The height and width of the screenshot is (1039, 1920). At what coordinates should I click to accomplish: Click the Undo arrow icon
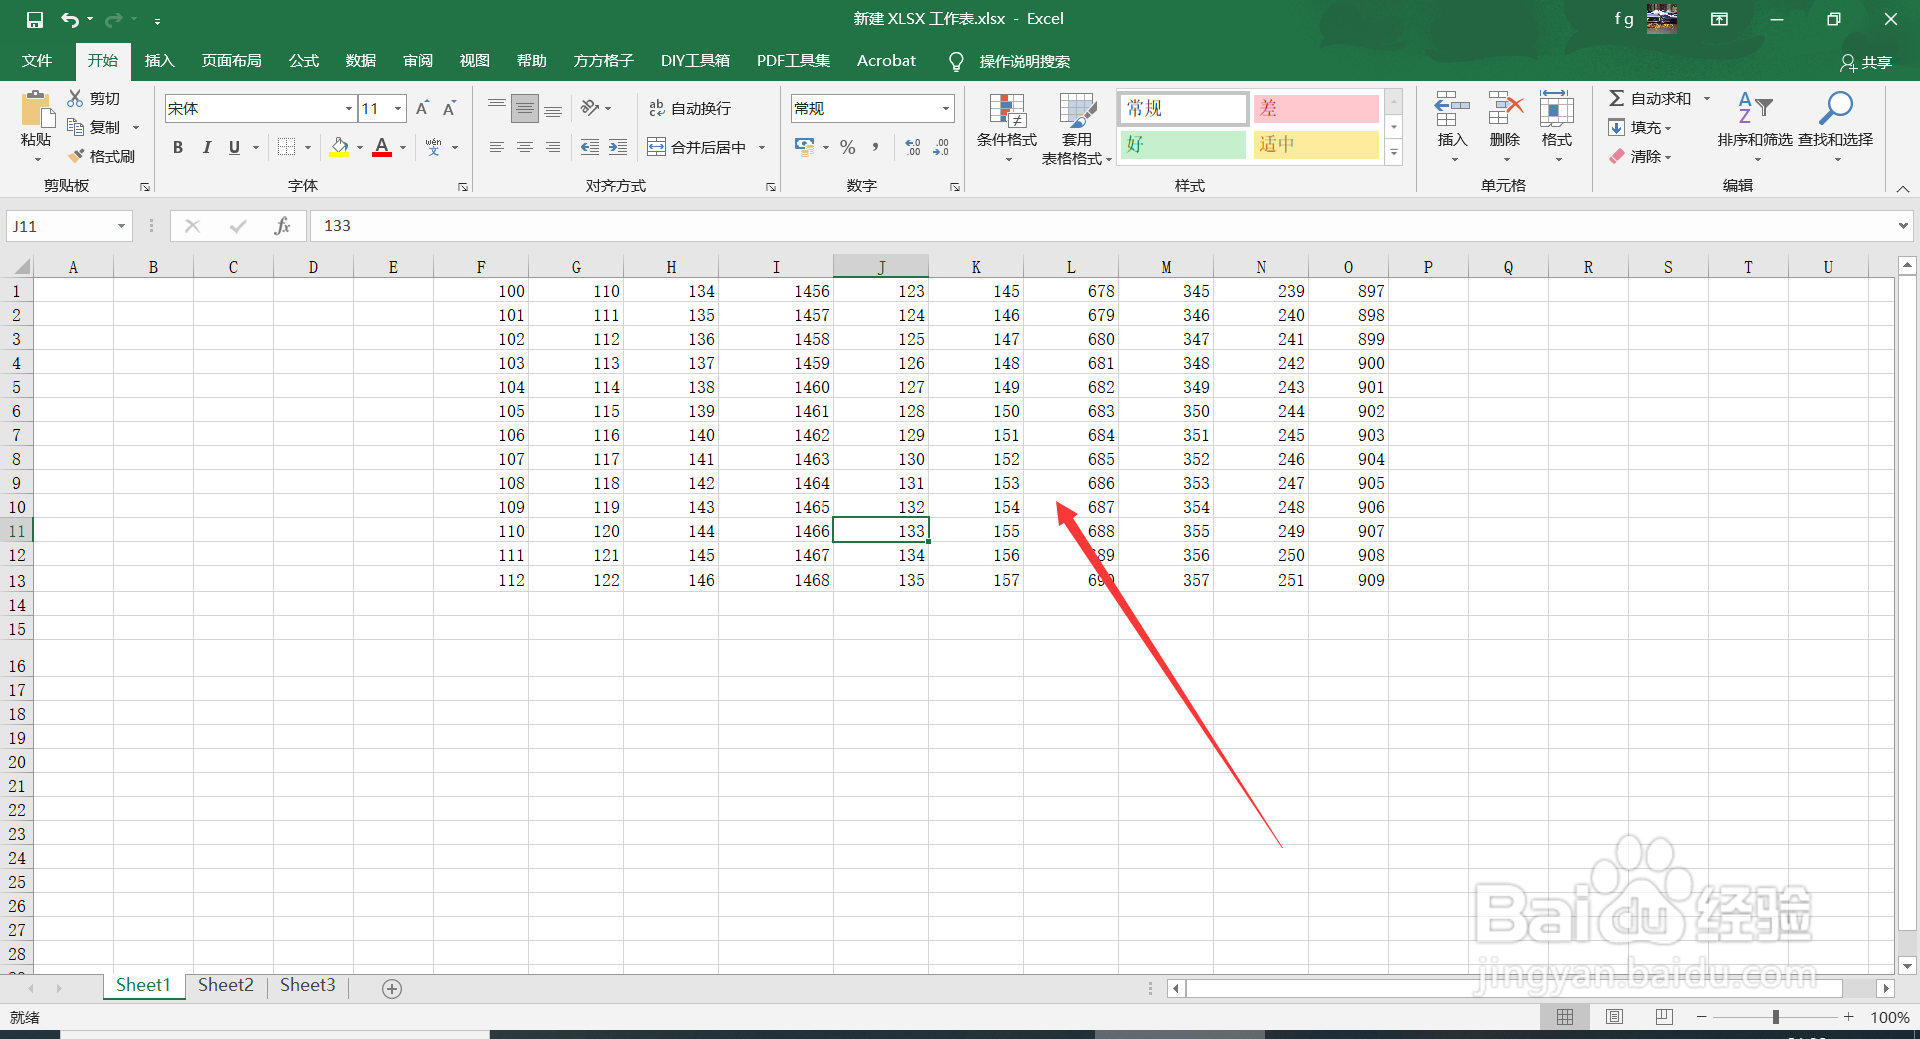point(69,19)
